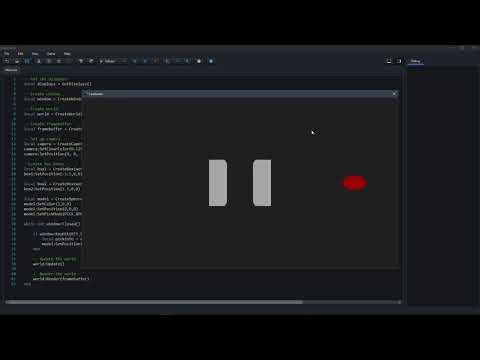Open the Debug run configuration dropdown
Viewport: 480px width, 360px height.
pos(113,61)
